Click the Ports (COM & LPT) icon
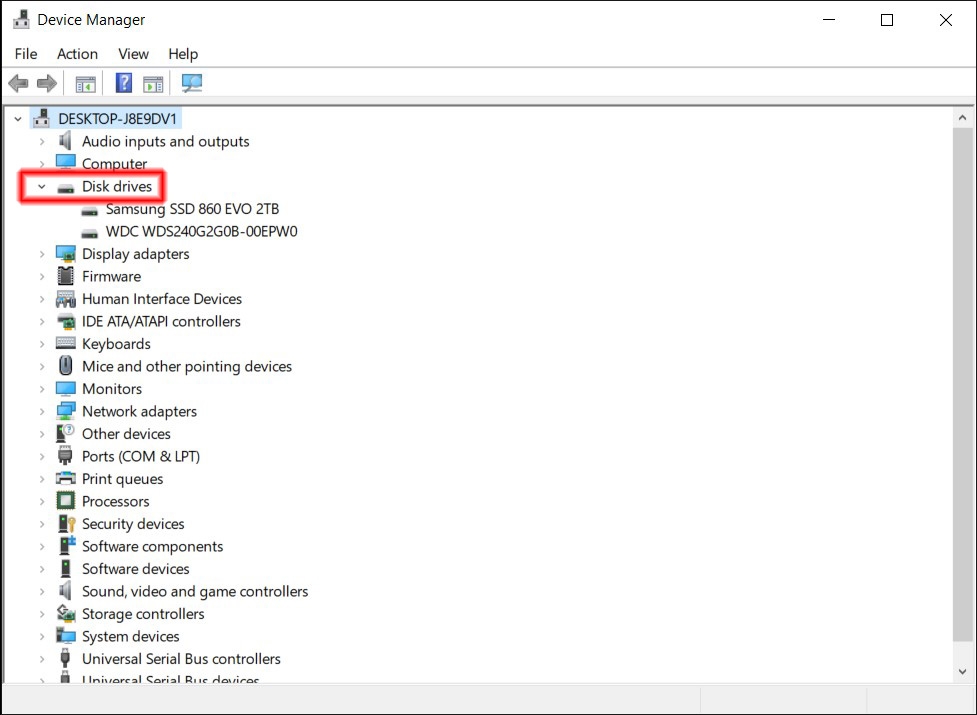The height and width of the screenshot is (715, 977). tap(65, 456)
